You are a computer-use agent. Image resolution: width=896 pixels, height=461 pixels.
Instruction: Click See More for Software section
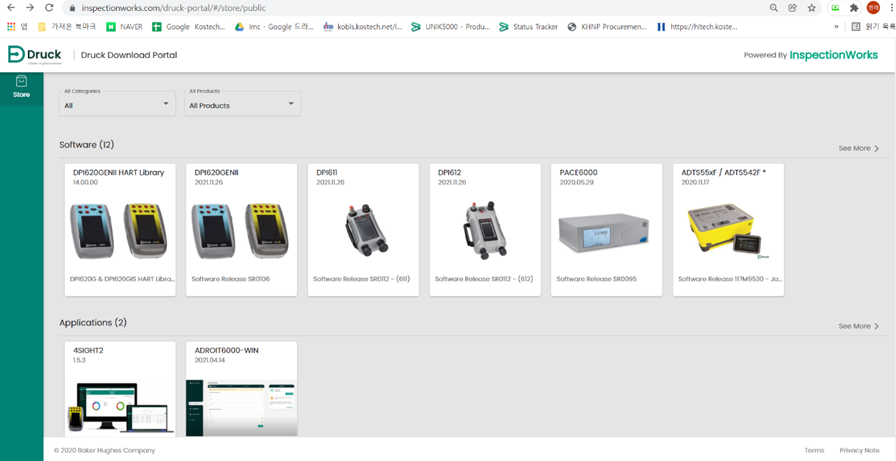(858, 148)
